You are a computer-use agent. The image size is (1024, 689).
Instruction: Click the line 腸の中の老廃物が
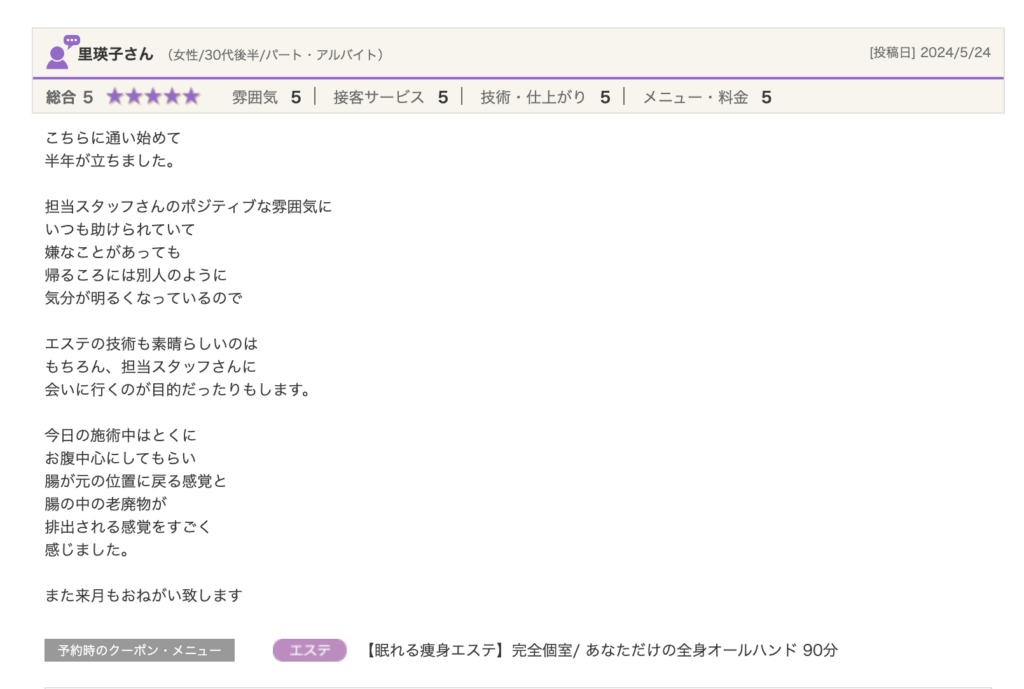pyautogui.click(x=106, y=504)
